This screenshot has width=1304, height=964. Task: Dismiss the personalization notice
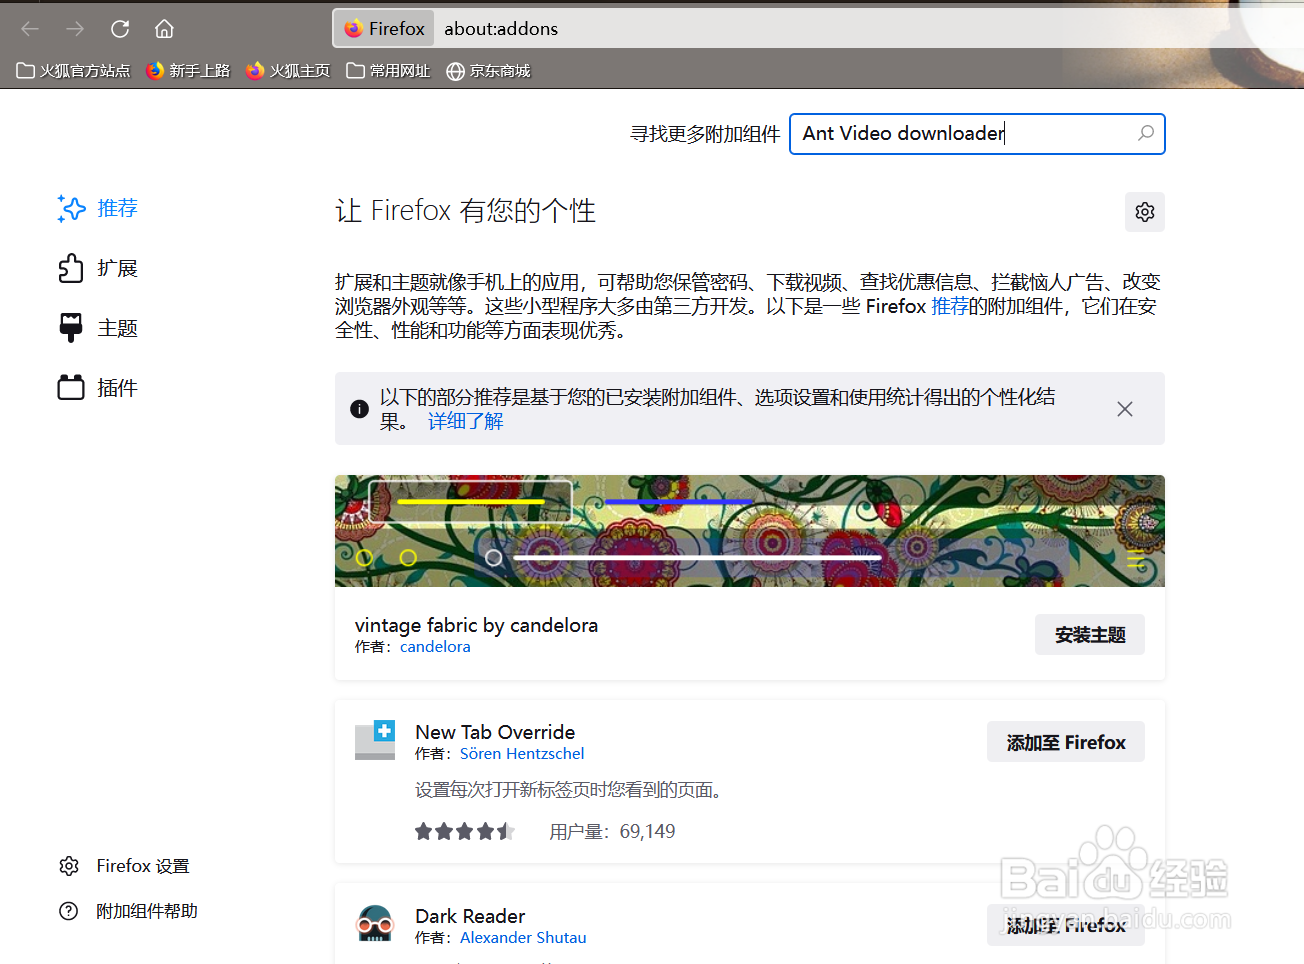pyautogui.click(x=1125, y=409)
